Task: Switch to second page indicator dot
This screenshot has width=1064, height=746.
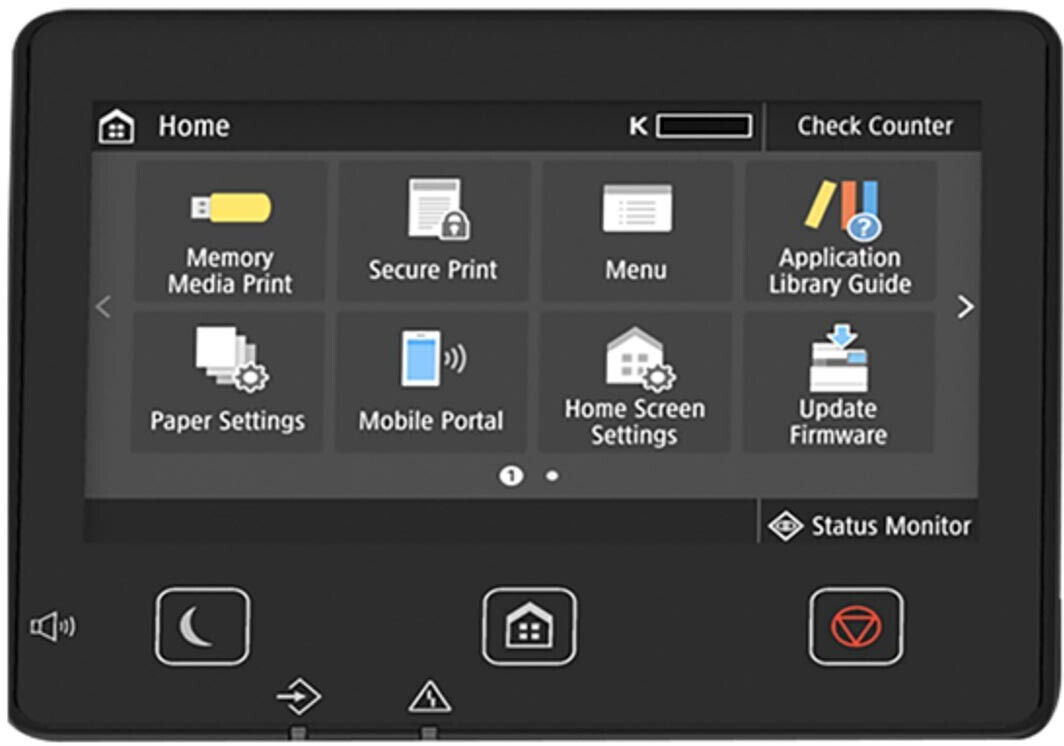Action: tap(552, 476)
